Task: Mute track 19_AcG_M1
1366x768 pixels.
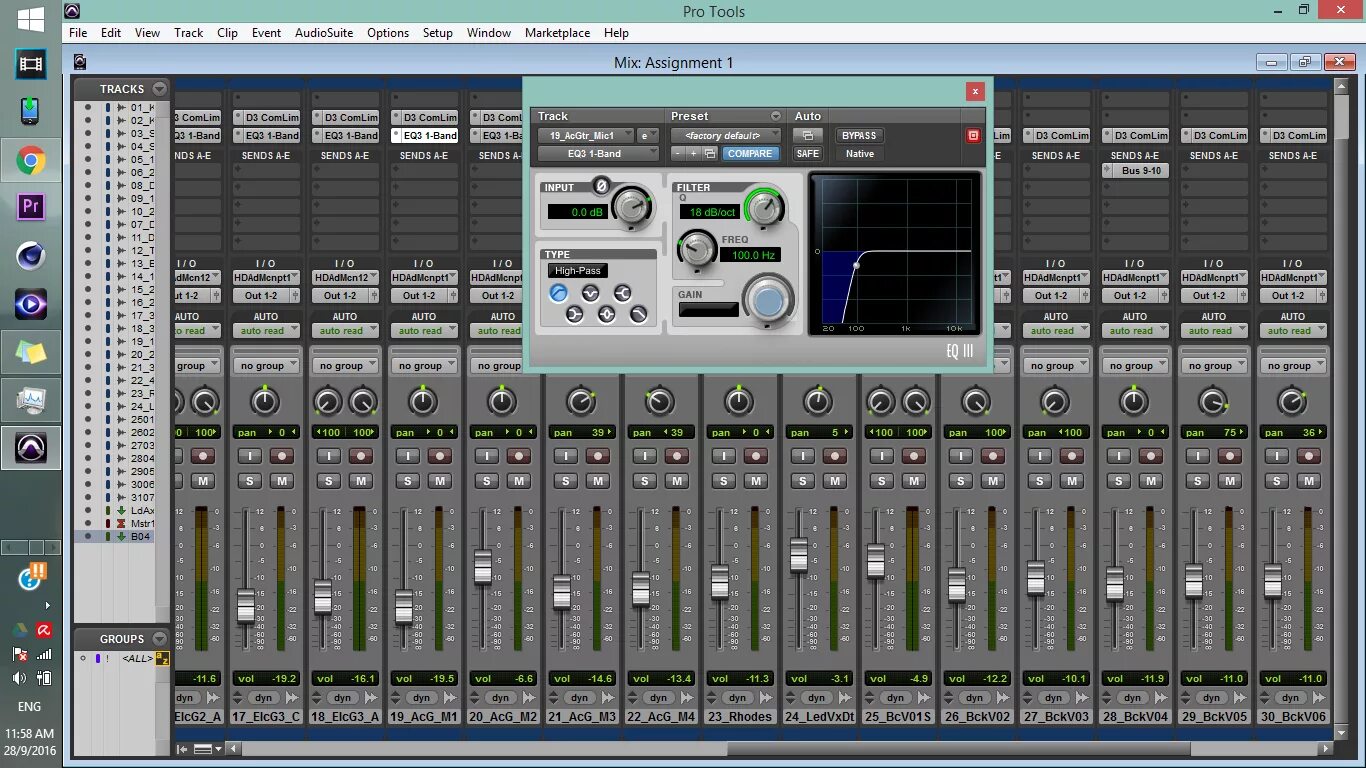Action: click(x=439, y=481)
